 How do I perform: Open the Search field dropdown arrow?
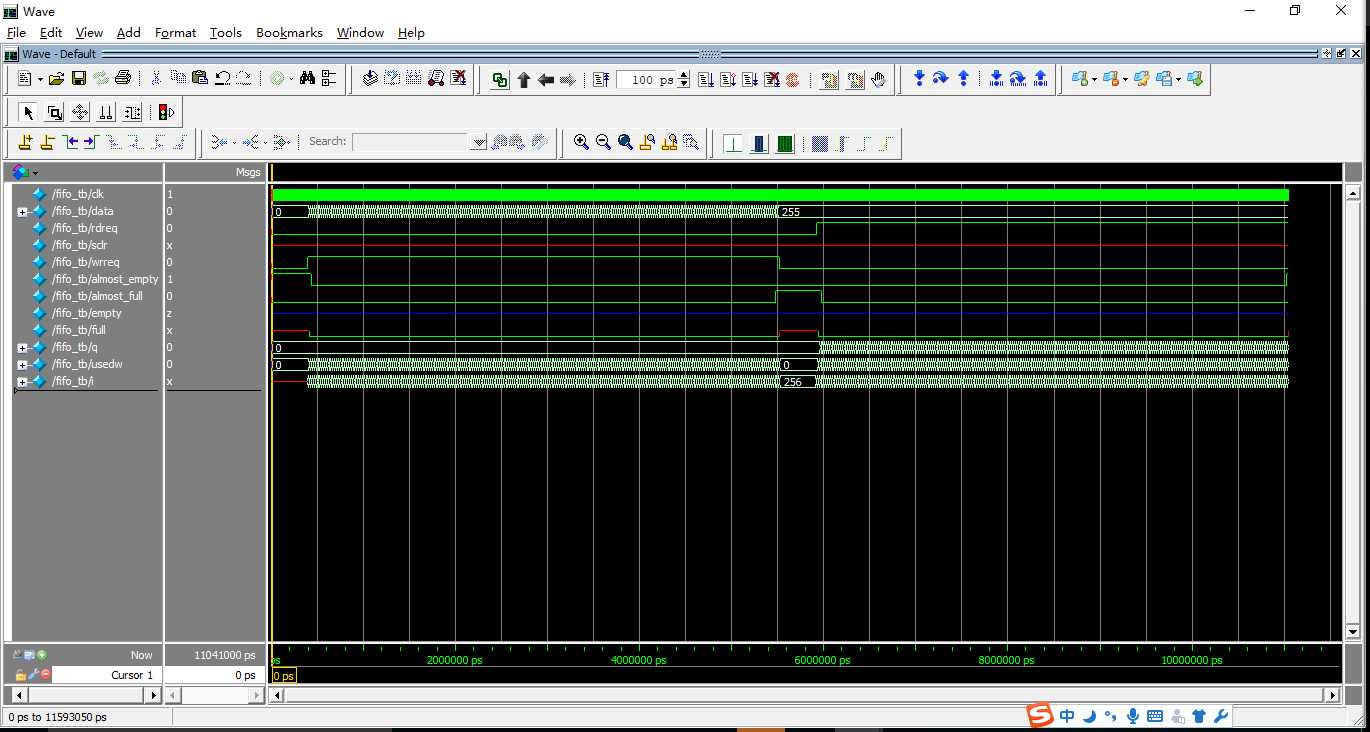pos(479,142)
